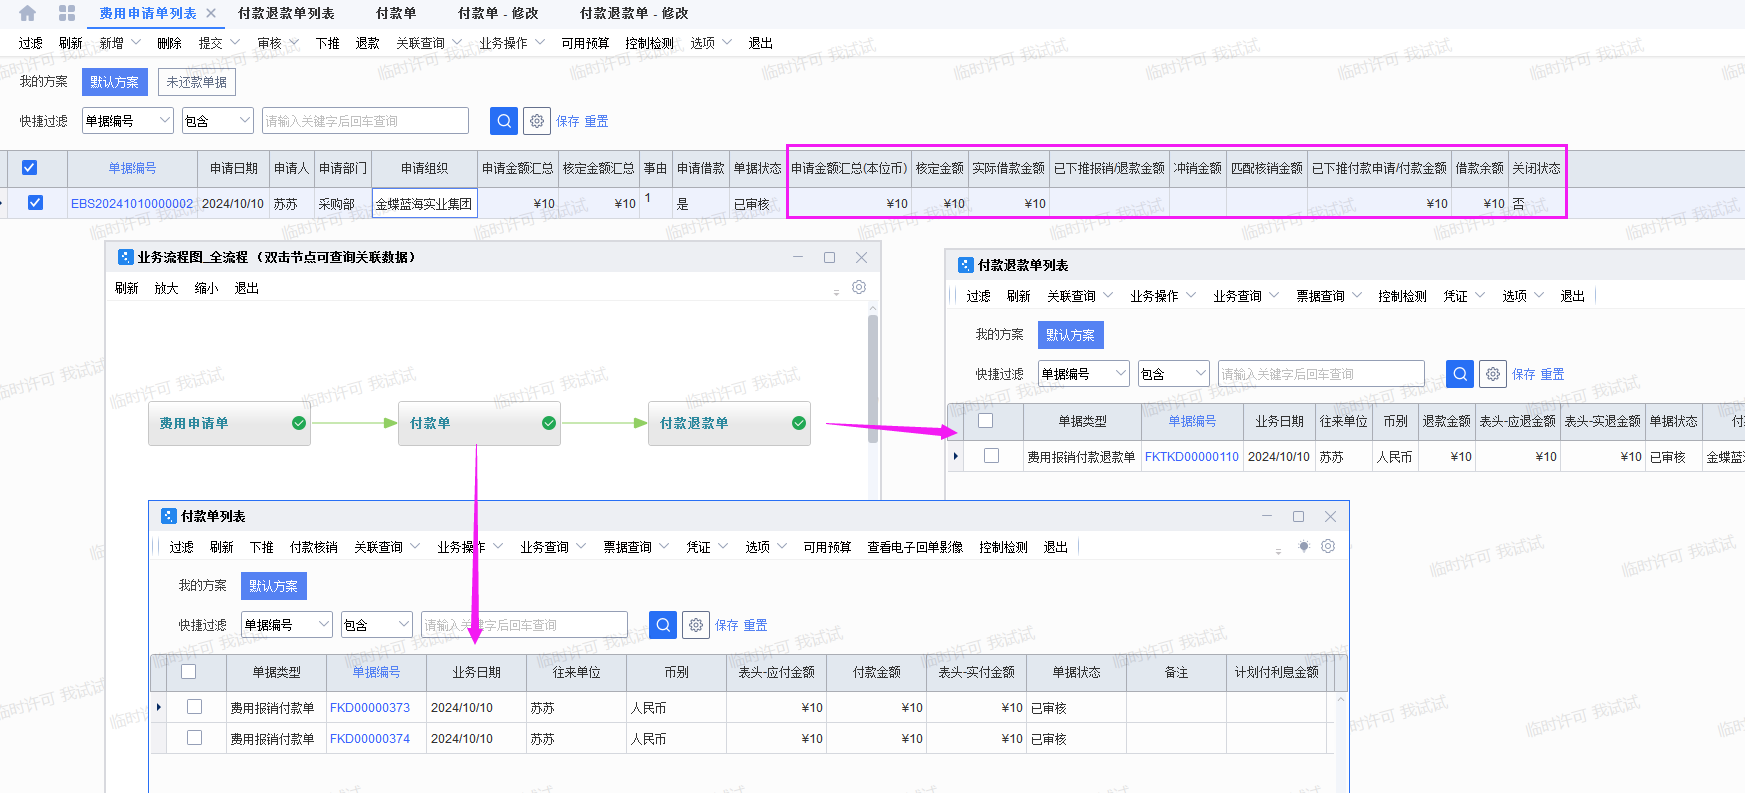The width and height of the screenshot is (1745, 793).
Task: Open settings gear in 付款单列表 toolbar
Action: pyautogui.click(x=1328, y=546)
